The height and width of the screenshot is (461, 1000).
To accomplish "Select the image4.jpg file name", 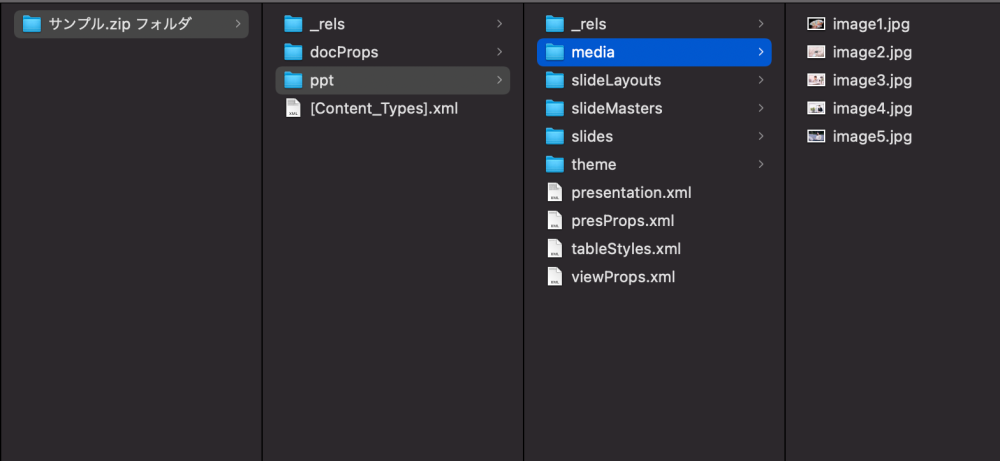I will pyautogui.click(x=871, y=108).
